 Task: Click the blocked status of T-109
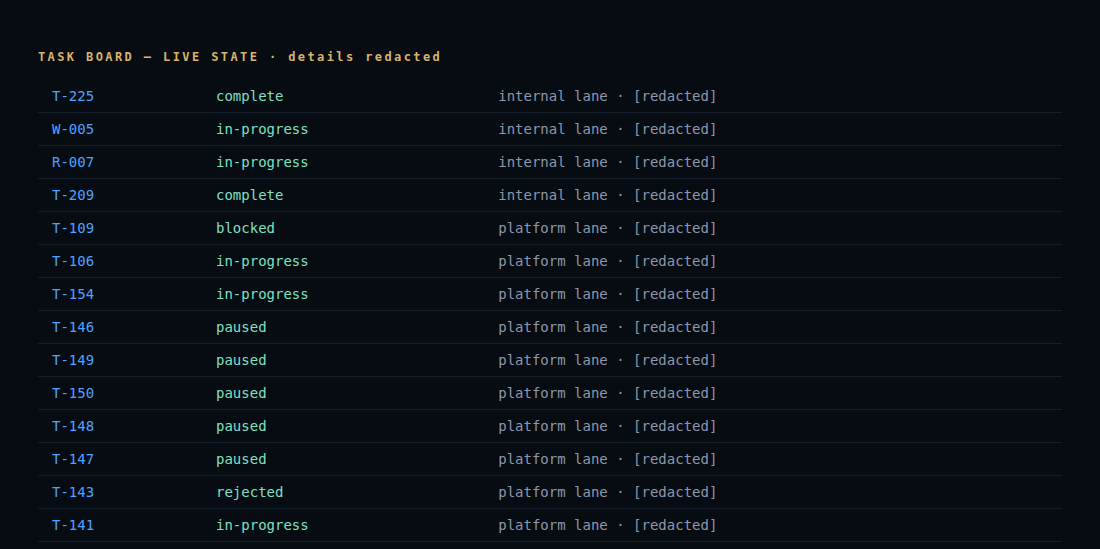point(246,228)
